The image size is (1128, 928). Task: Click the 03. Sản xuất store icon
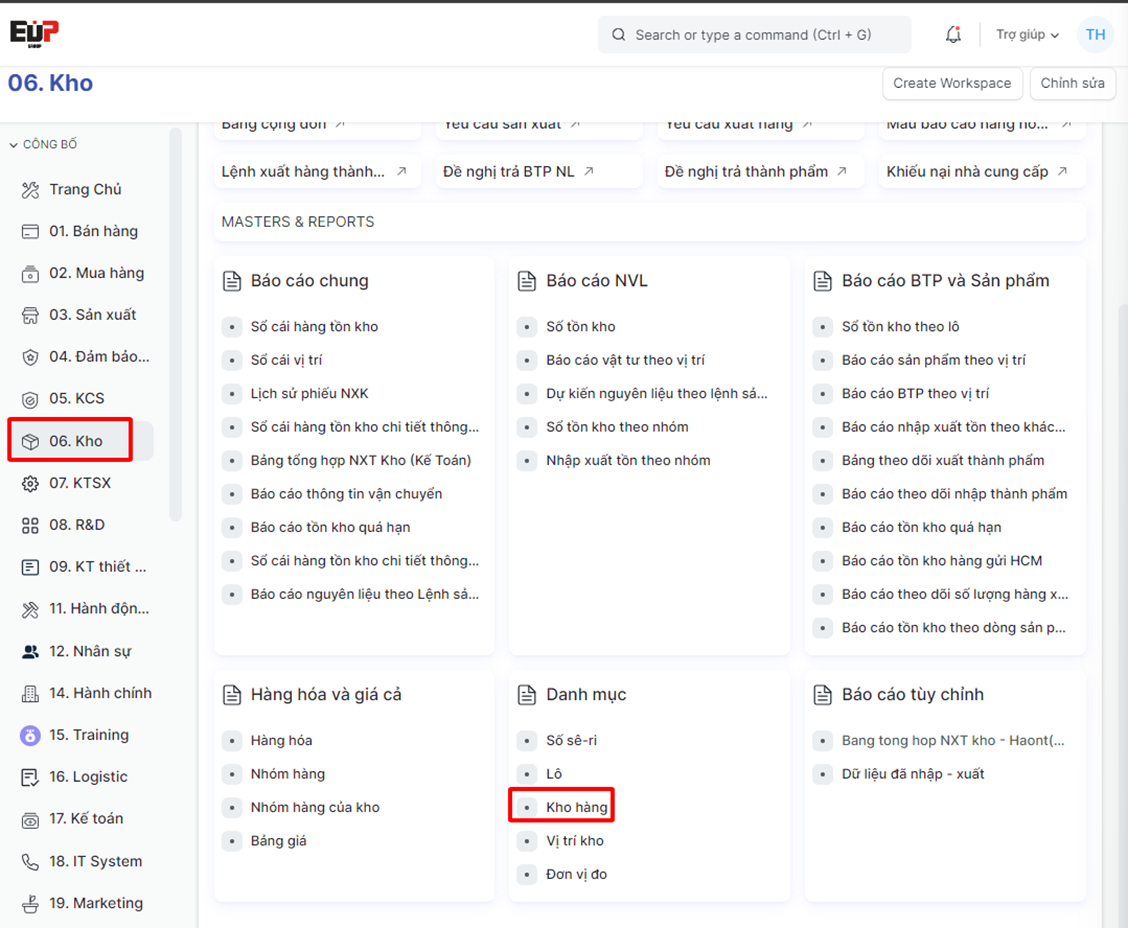30,315
